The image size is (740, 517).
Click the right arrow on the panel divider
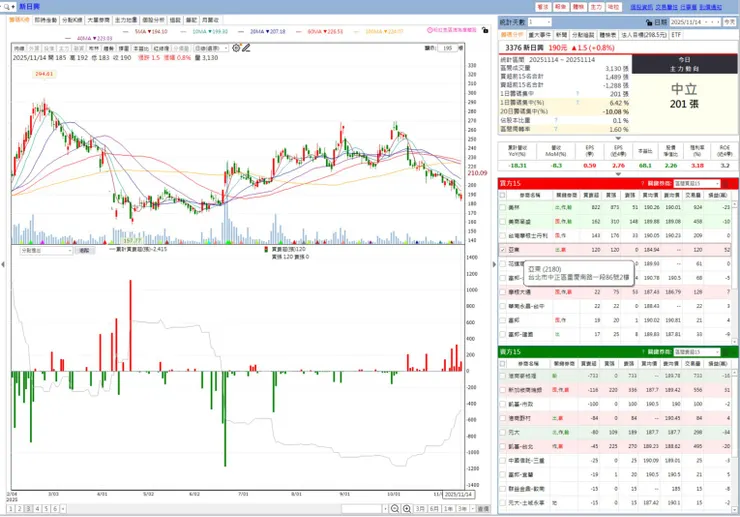[x=494, y=264]
